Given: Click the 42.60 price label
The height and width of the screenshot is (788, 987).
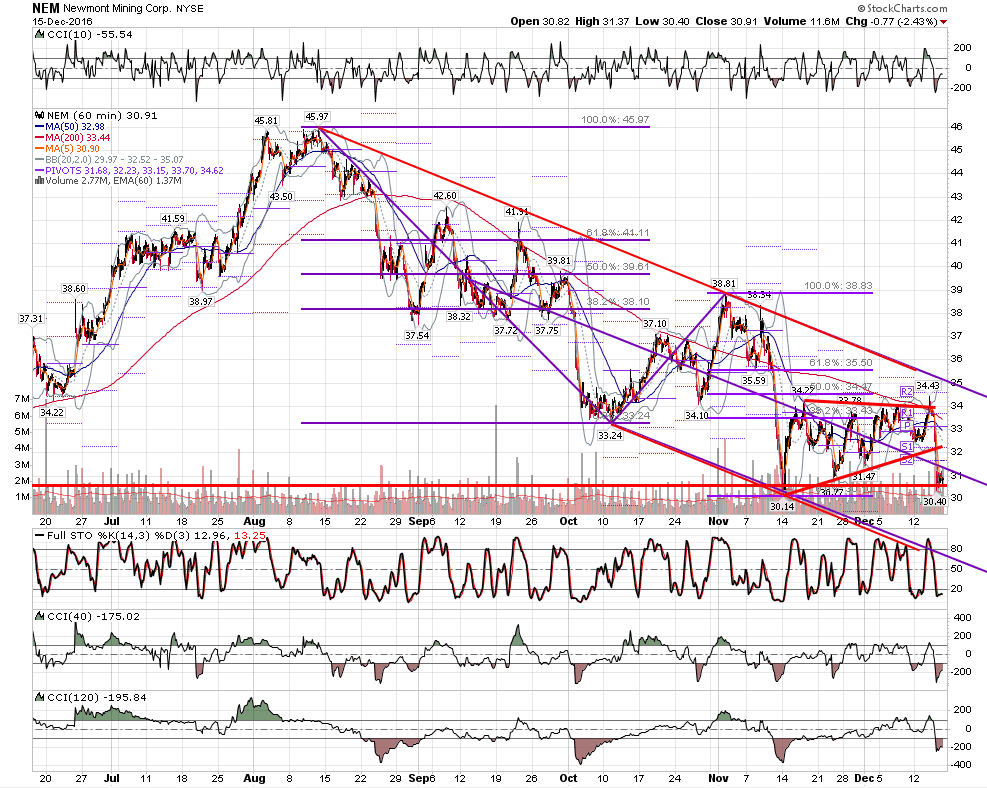Looking at the screenshot, I should coord(445,196).
